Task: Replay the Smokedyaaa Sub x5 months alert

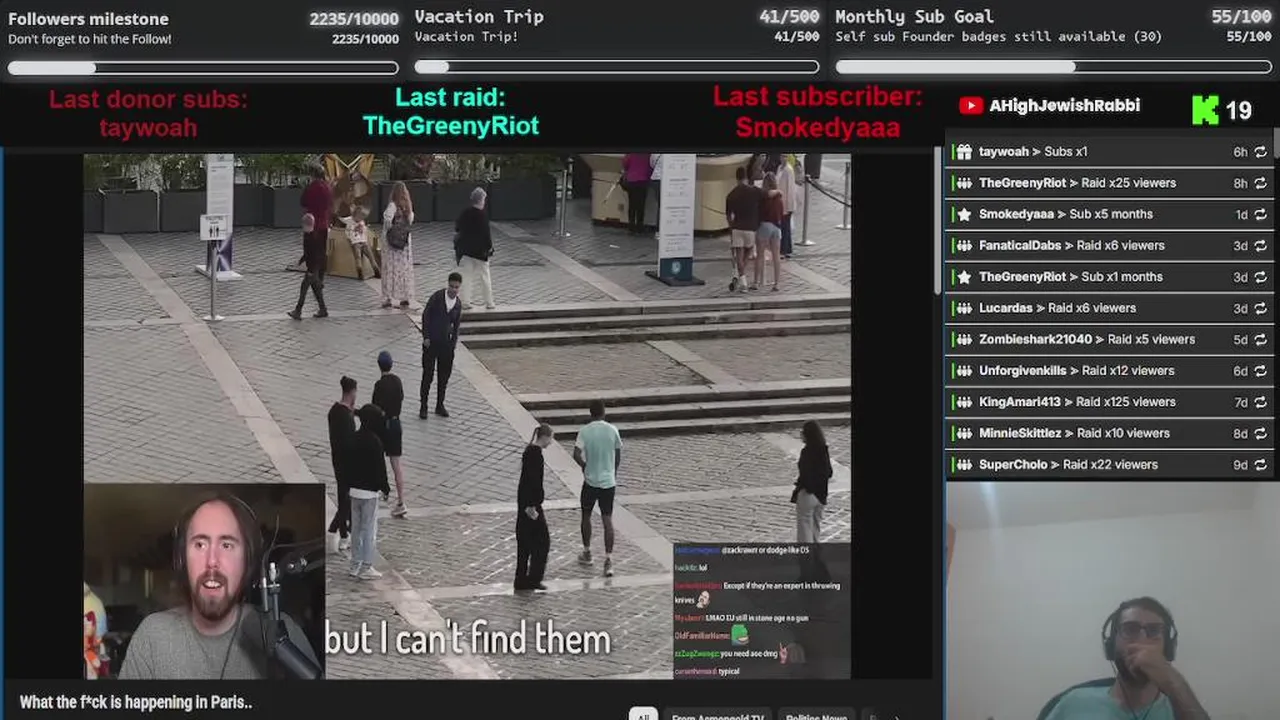Action: tap(1260, 214)
